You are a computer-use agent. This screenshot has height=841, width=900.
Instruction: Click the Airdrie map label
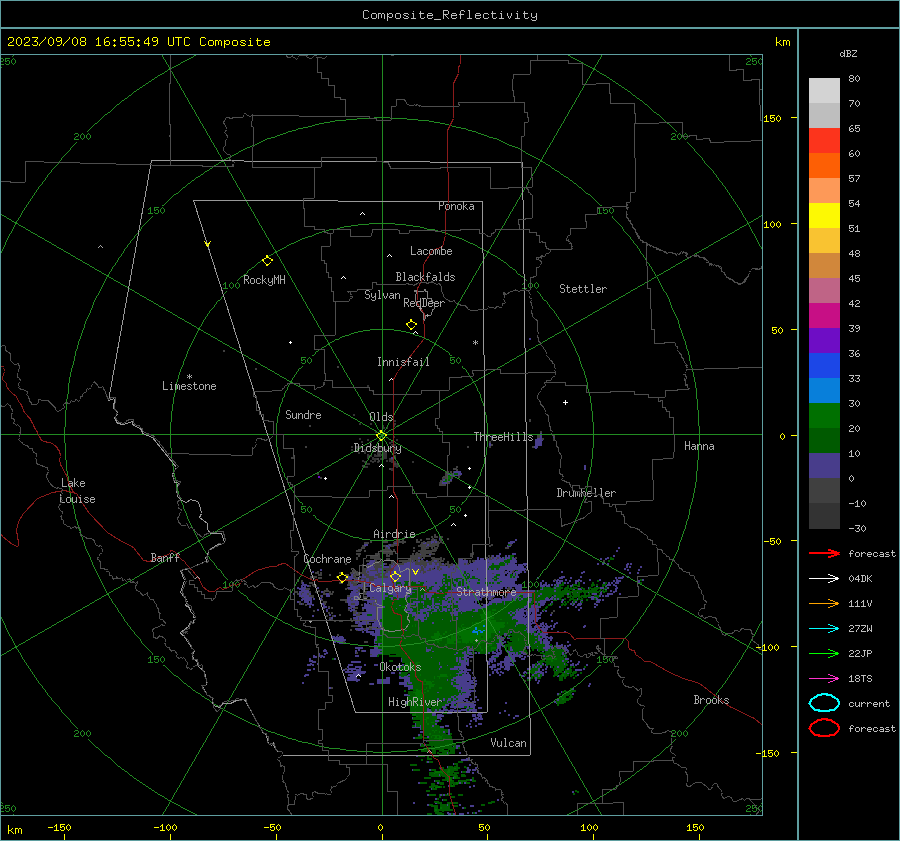click(394, 534)
